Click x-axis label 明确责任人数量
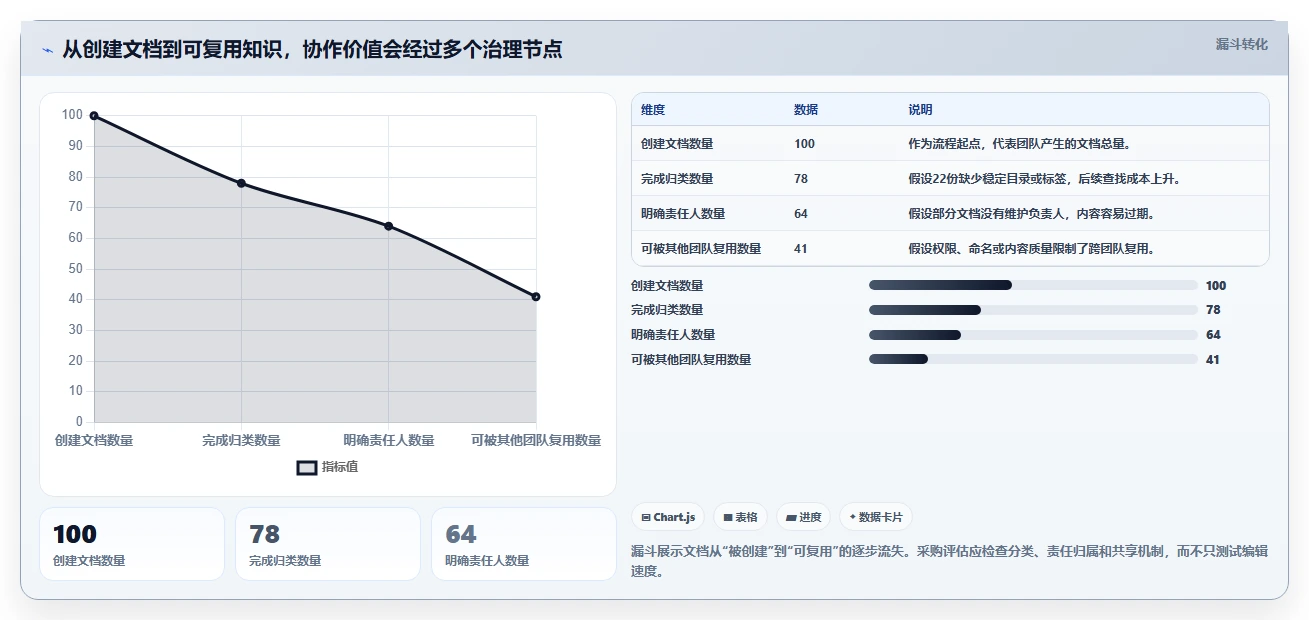 (389, 440)
